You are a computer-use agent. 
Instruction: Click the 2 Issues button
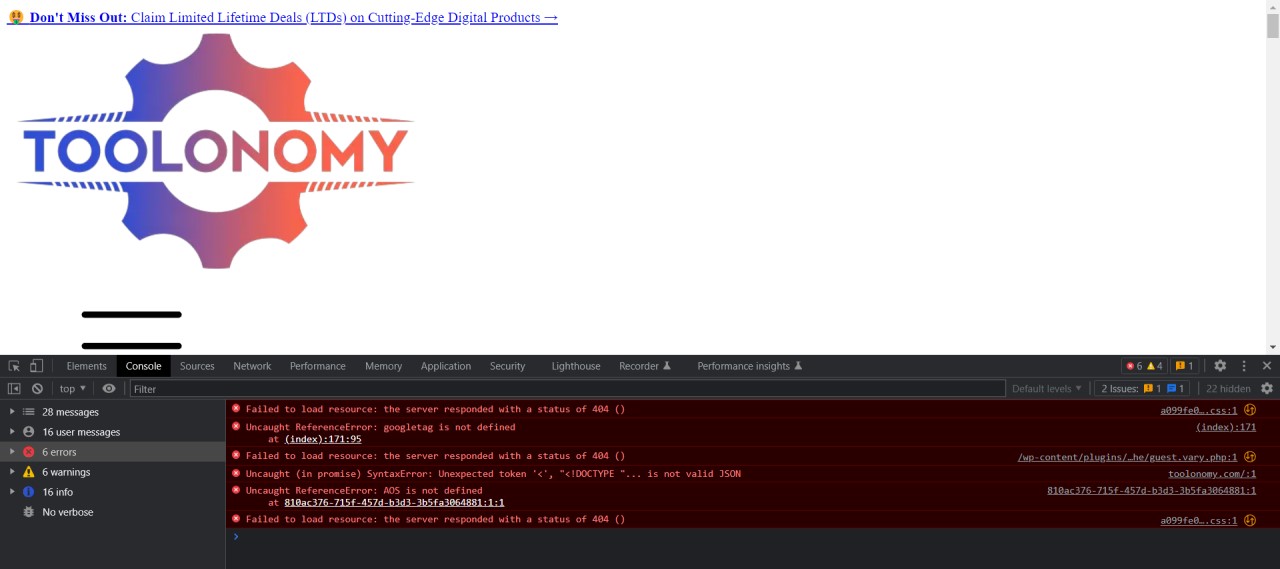coord(1142,388)
